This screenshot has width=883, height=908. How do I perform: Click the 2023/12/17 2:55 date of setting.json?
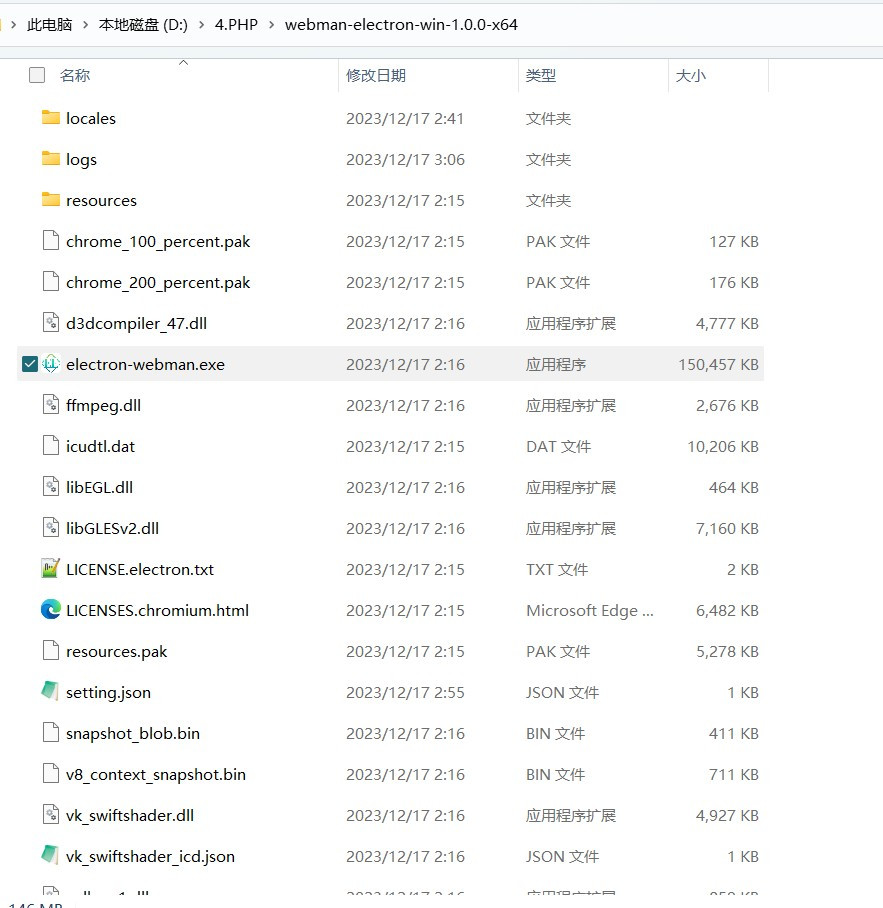tap(405, 693)
